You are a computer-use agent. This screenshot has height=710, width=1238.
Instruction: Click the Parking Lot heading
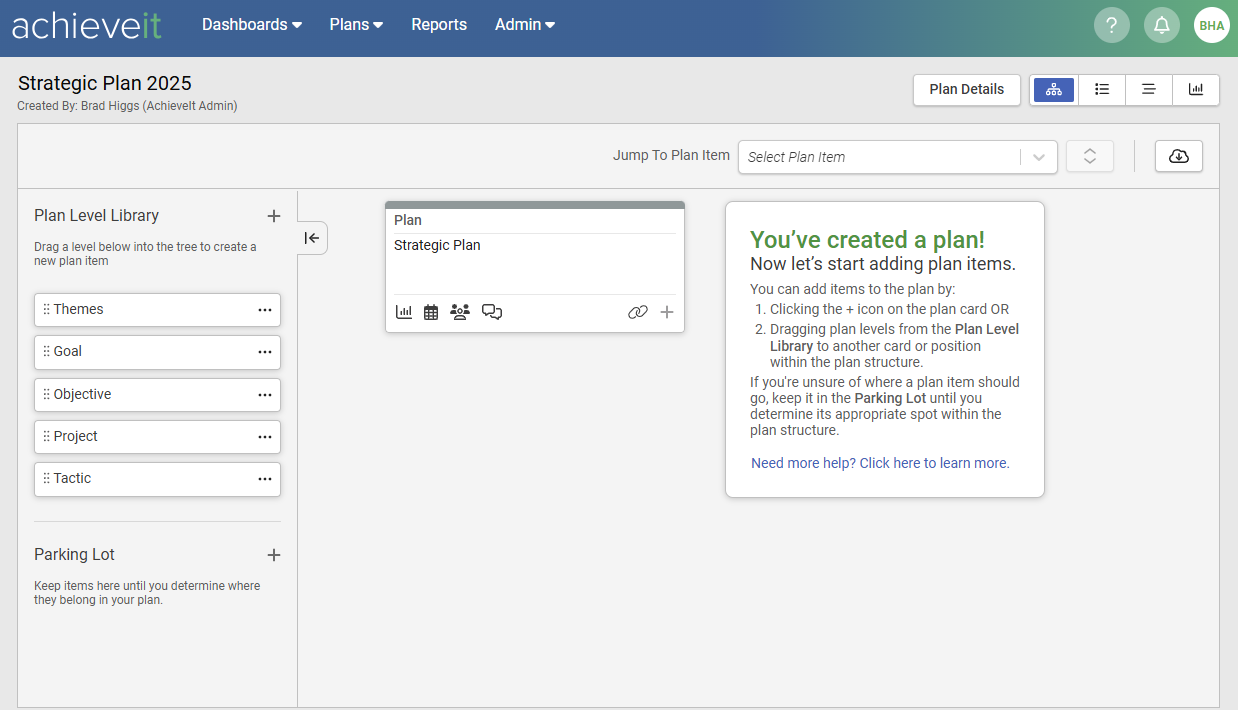click(74, 555)
